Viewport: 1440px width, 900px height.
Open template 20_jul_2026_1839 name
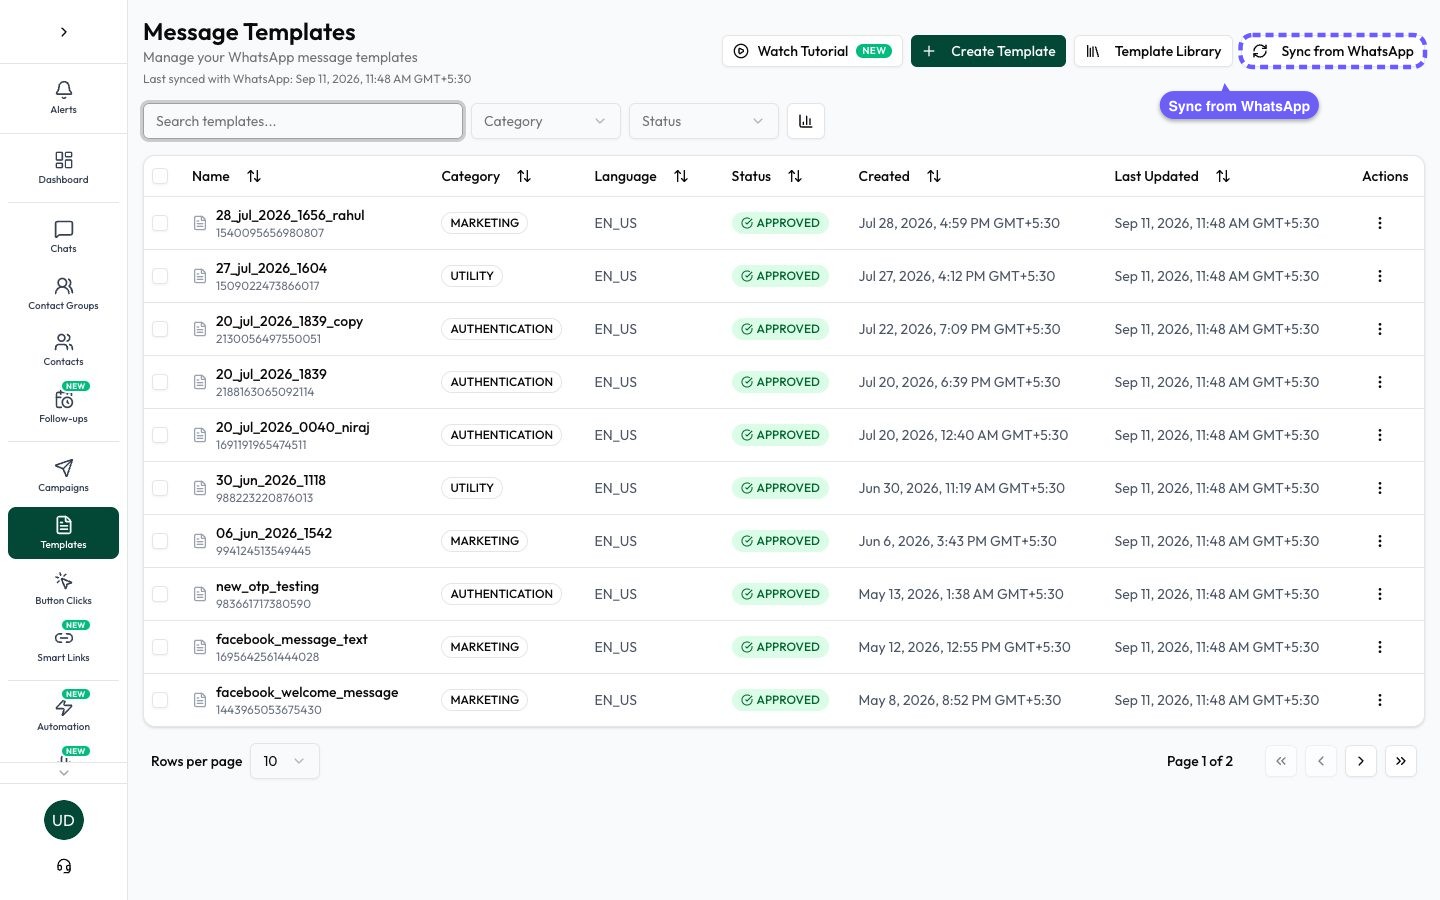click(x=271, y=374)
